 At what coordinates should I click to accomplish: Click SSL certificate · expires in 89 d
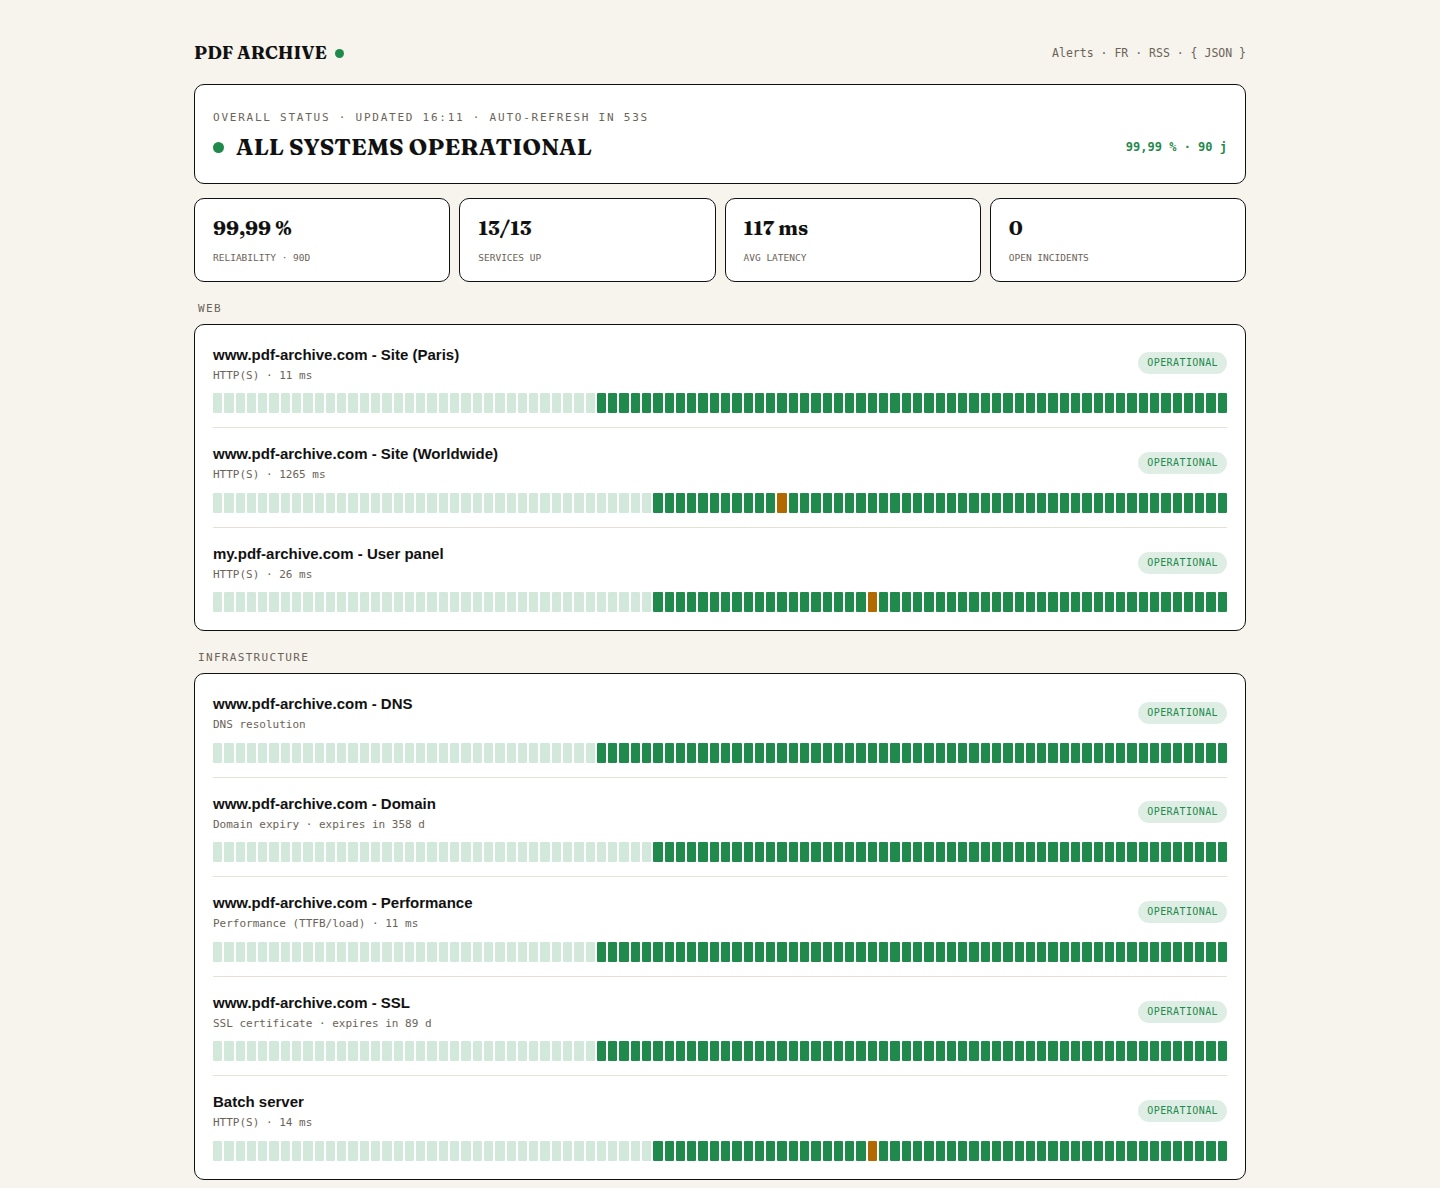tap(322, 1024)
